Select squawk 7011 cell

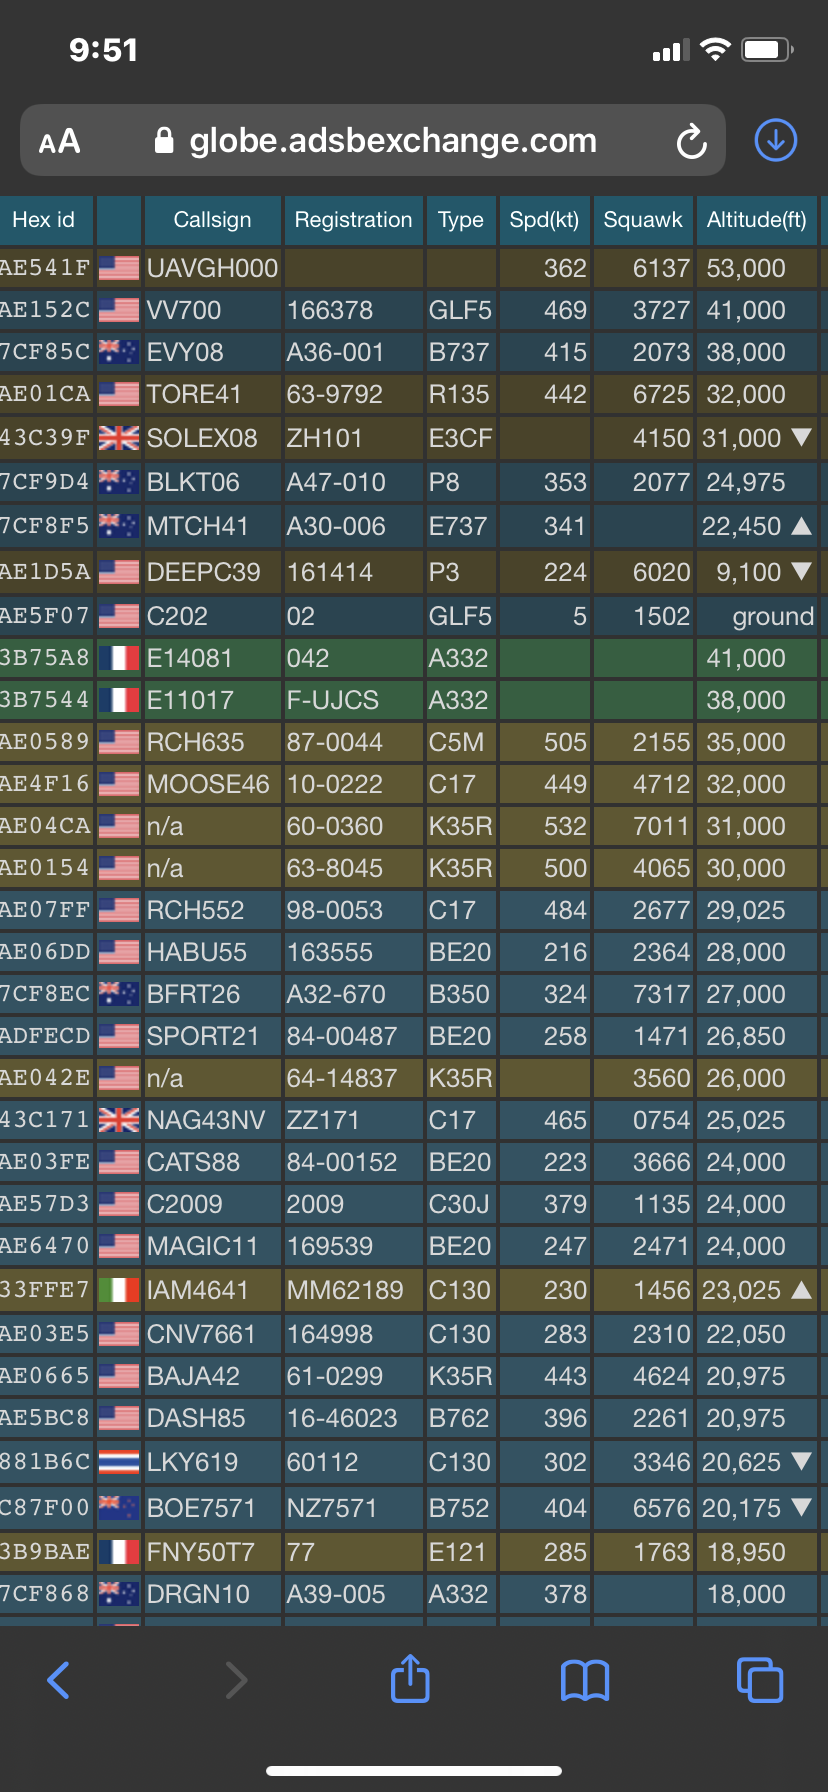(x=643, y=826)
